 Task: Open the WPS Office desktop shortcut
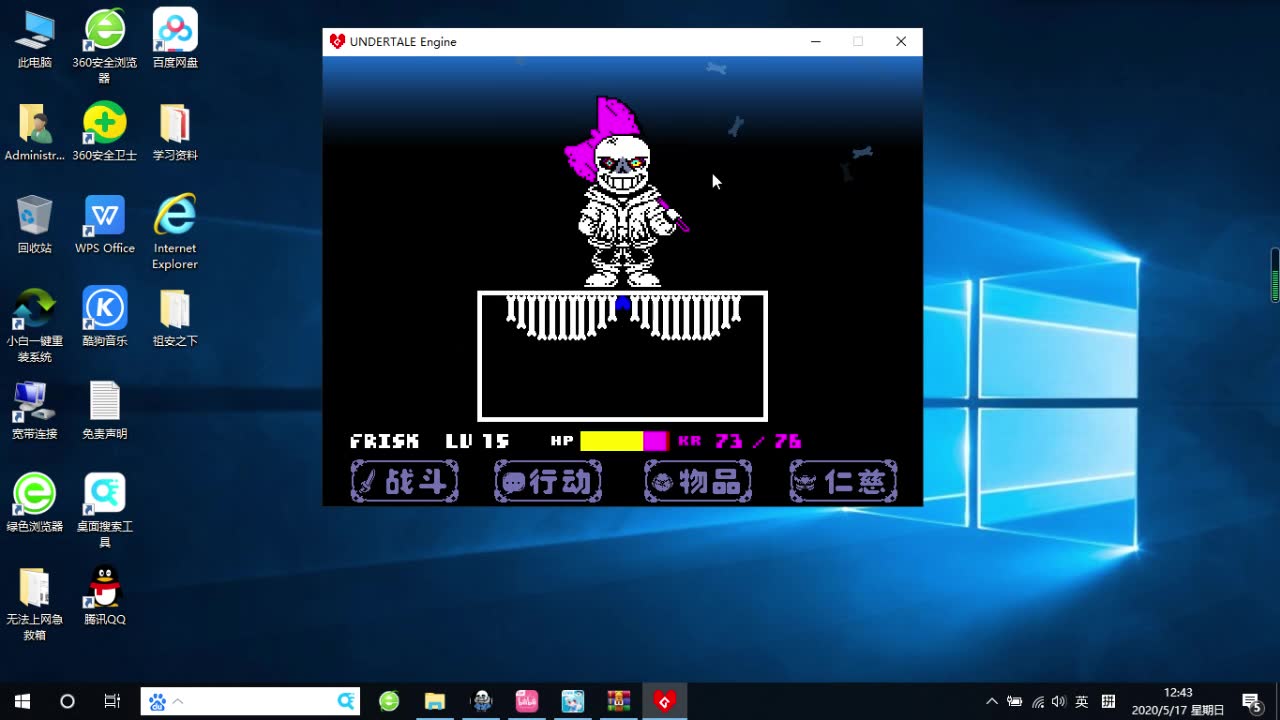tap(105, 226)
